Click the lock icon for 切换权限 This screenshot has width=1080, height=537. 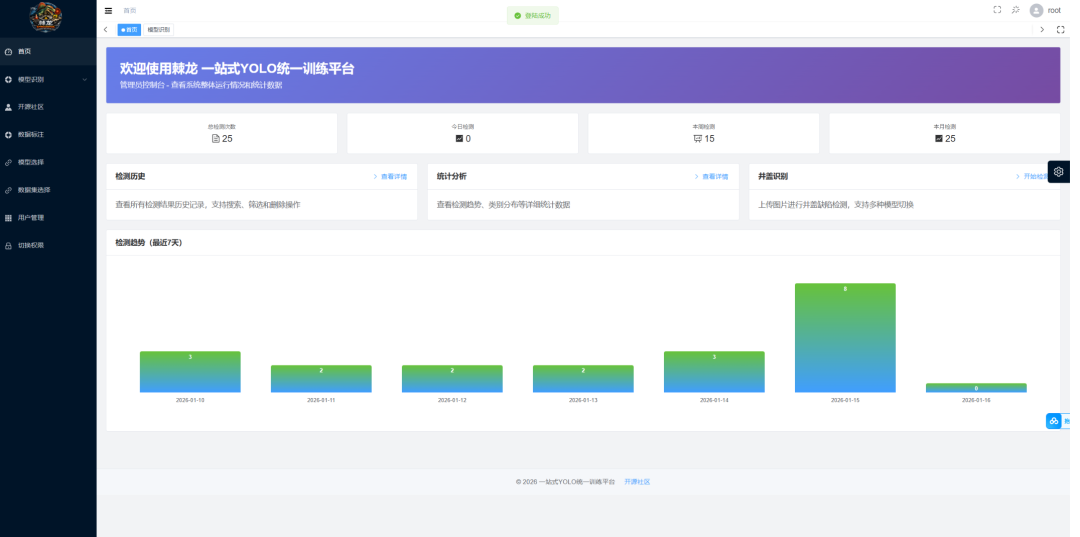click(8, 245)
